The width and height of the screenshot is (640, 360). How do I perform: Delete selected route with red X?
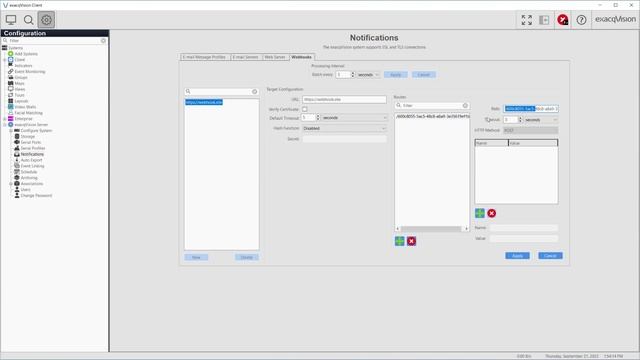[411, 241]
